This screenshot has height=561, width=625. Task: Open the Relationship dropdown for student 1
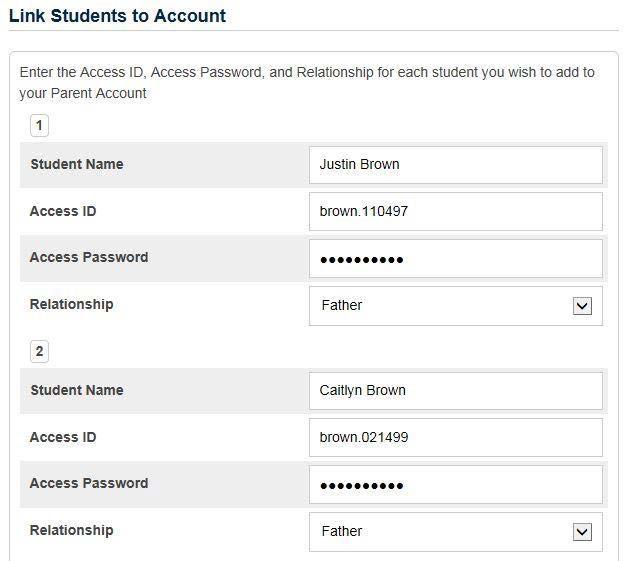tap(455, 306)
